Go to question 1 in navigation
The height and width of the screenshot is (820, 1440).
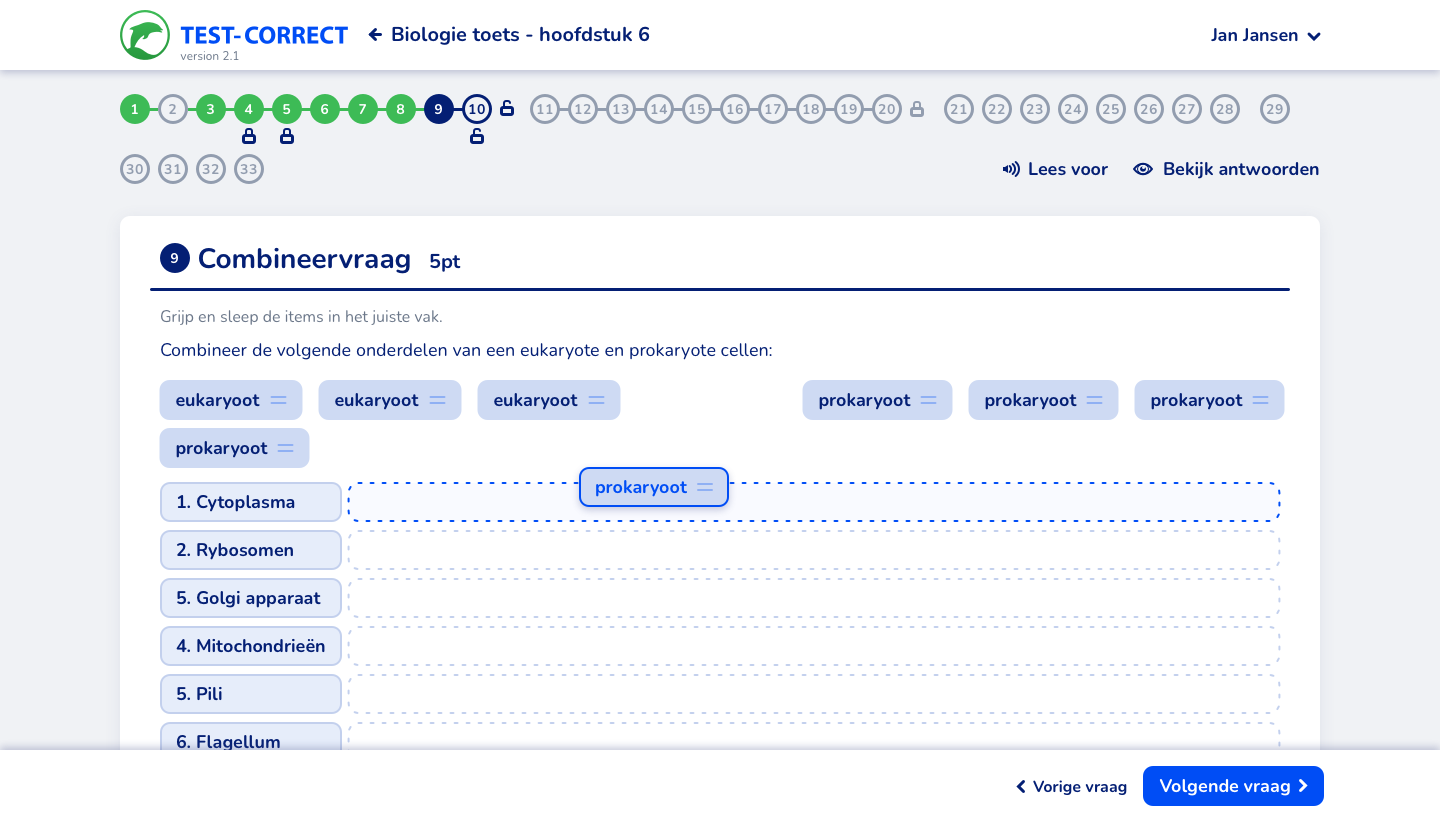[x=135, y=109]
